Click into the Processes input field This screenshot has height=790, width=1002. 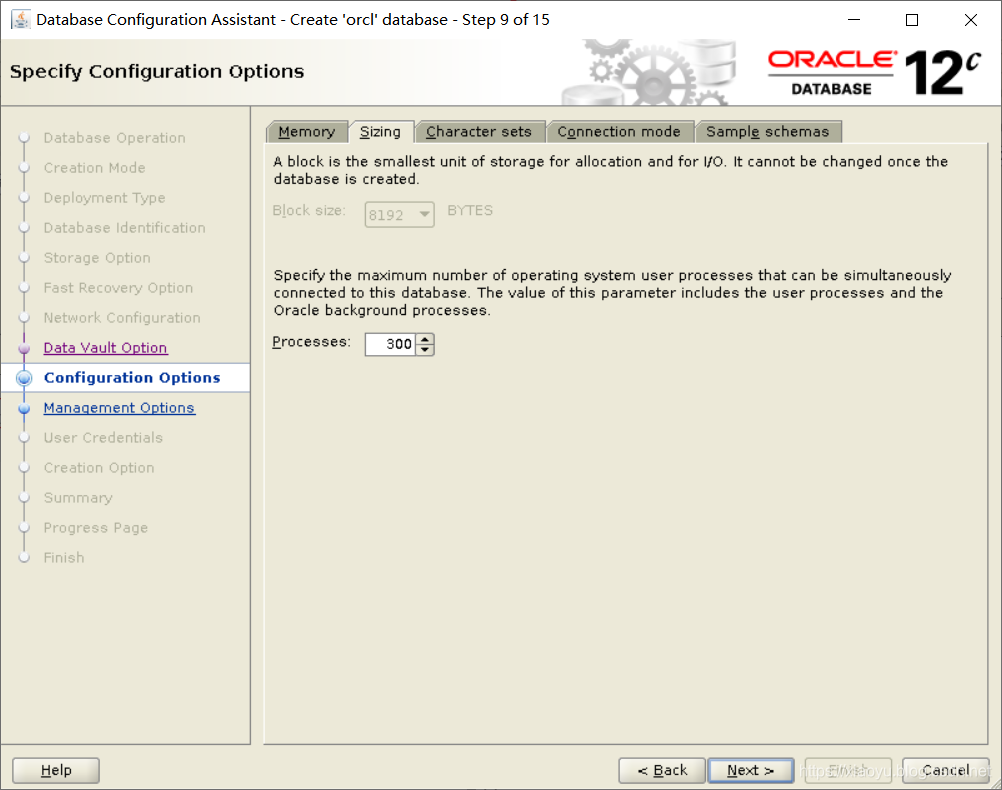(x=390, y=344)
